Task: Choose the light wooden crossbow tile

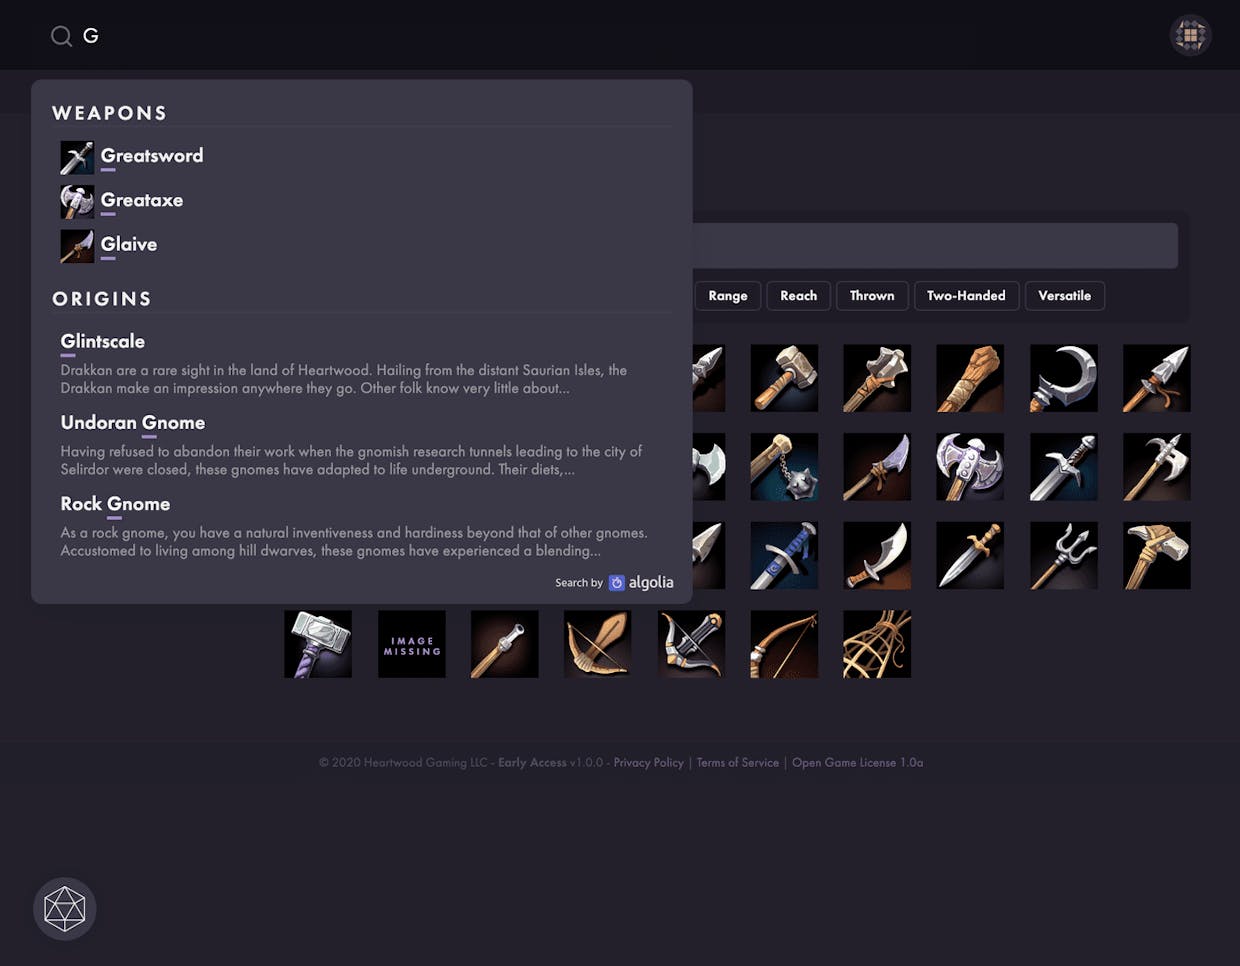Action: (598, 644)
